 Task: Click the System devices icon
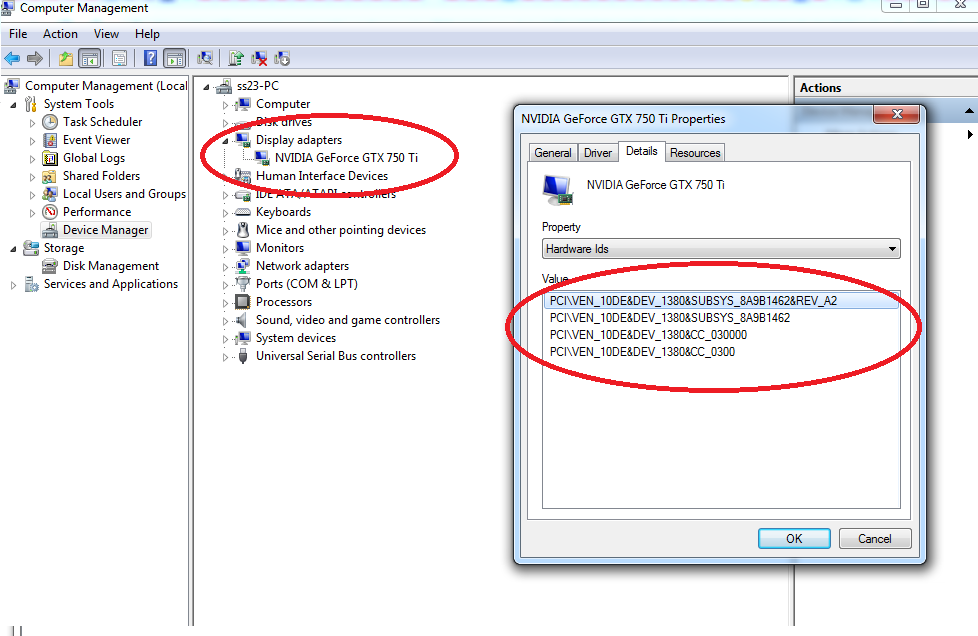click(x=243, y=338)
